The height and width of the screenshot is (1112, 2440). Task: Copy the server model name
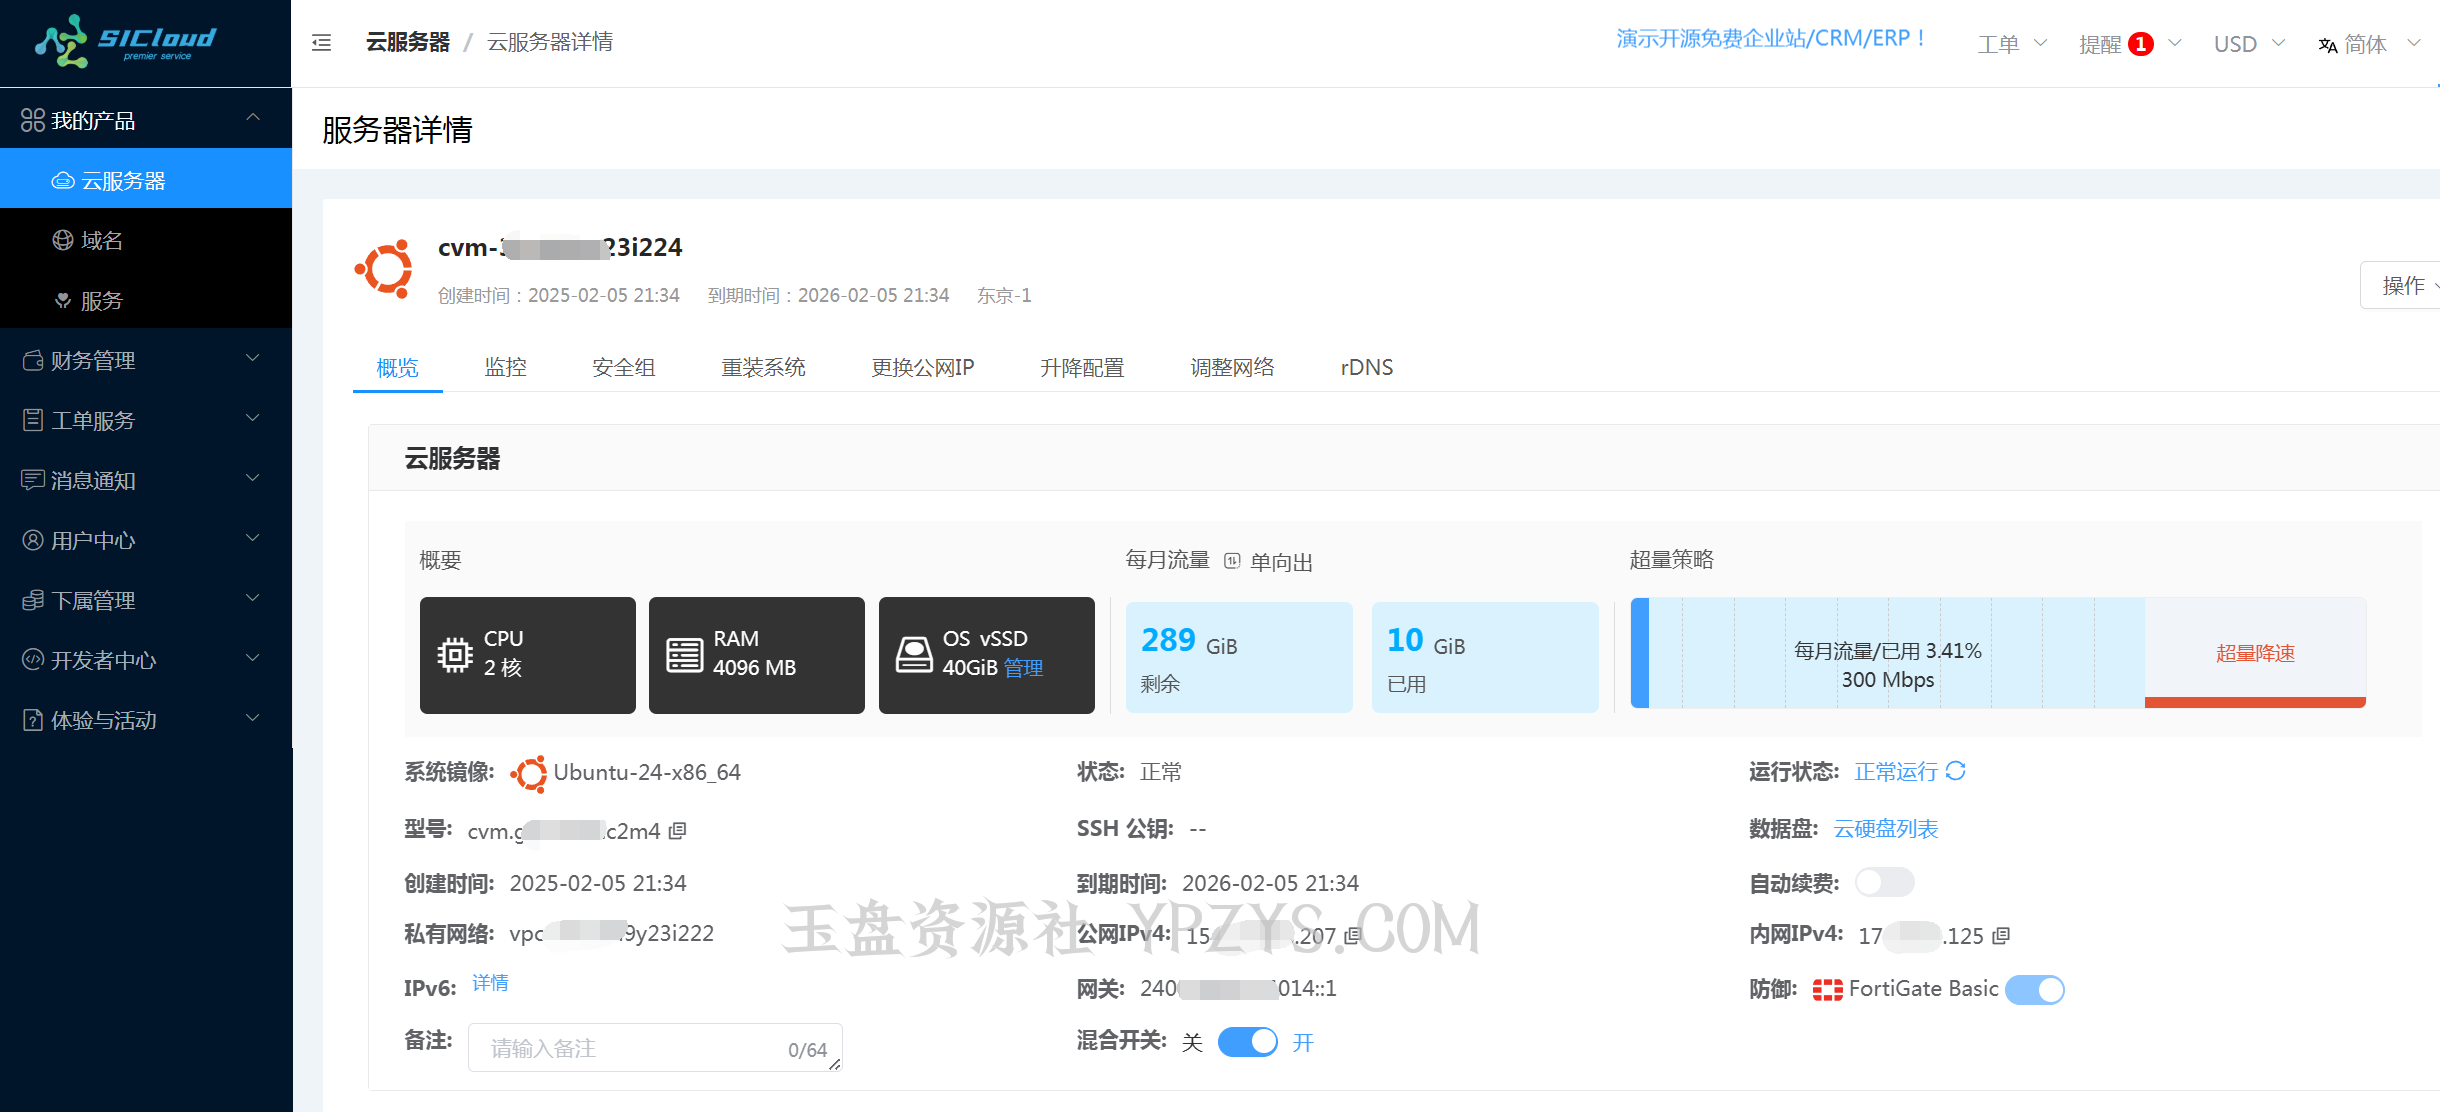[678, 831]
